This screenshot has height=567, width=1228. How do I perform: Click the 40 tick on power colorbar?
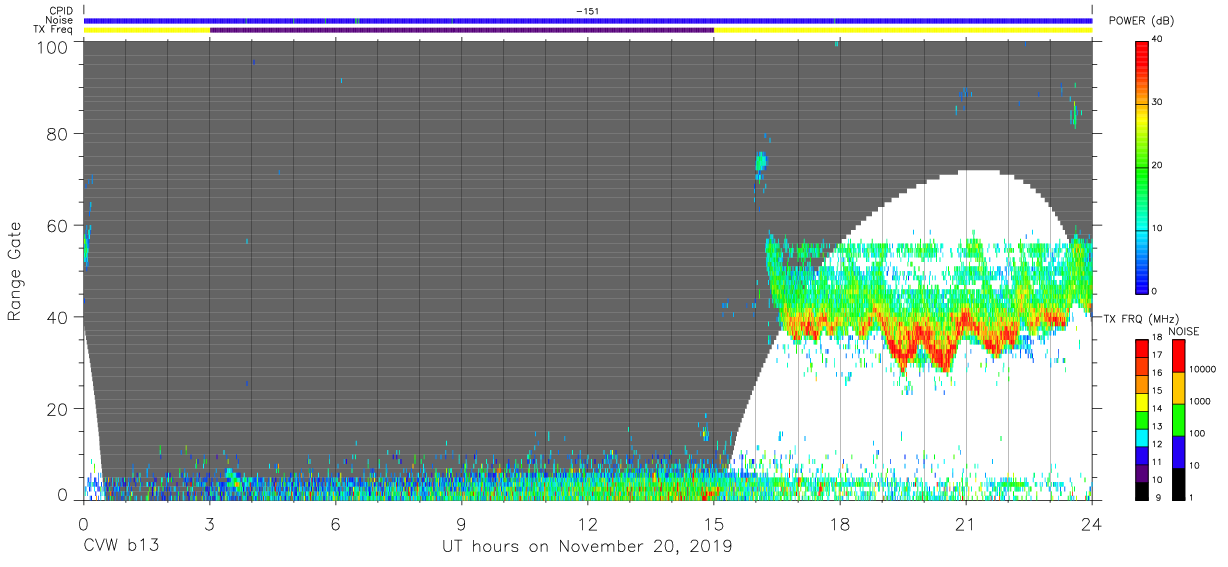(1159, 40)
